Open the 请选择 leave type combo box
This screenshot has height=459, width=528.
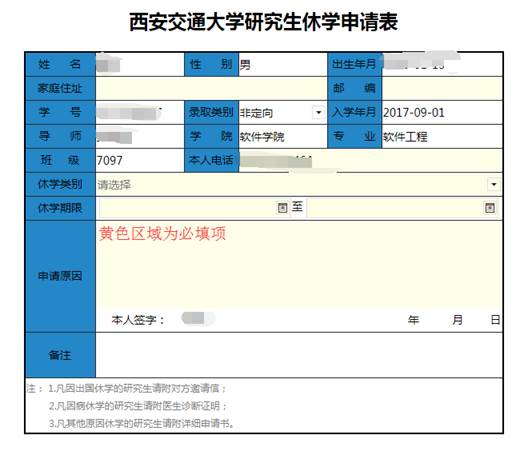pyautogui.click(x=299, y=185)
